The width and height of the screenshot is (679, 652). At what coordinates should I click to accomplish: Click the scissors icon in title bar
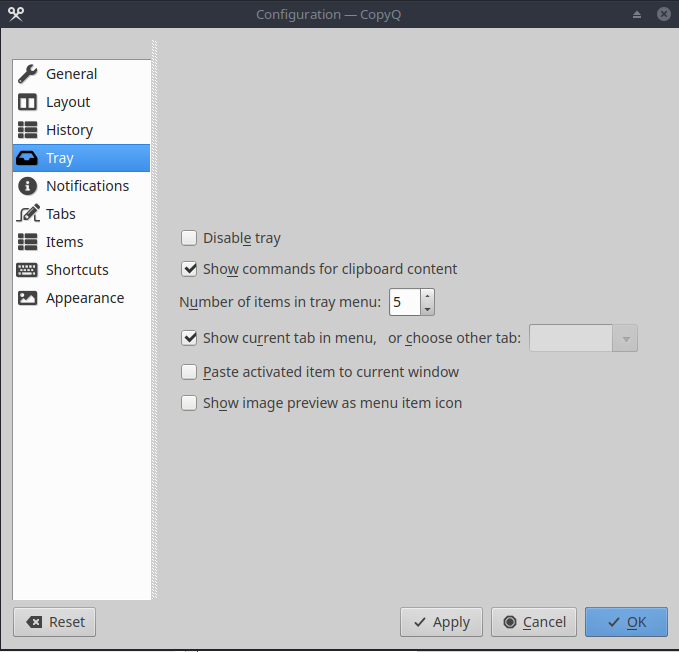pyautogui.click(x=15, y=14)
